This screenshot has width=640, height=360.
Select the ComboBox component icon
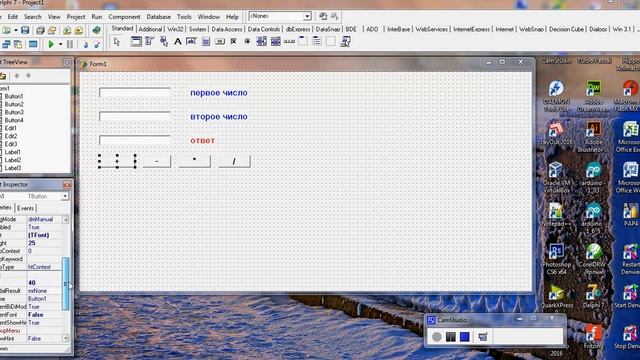tap(276, 42)
